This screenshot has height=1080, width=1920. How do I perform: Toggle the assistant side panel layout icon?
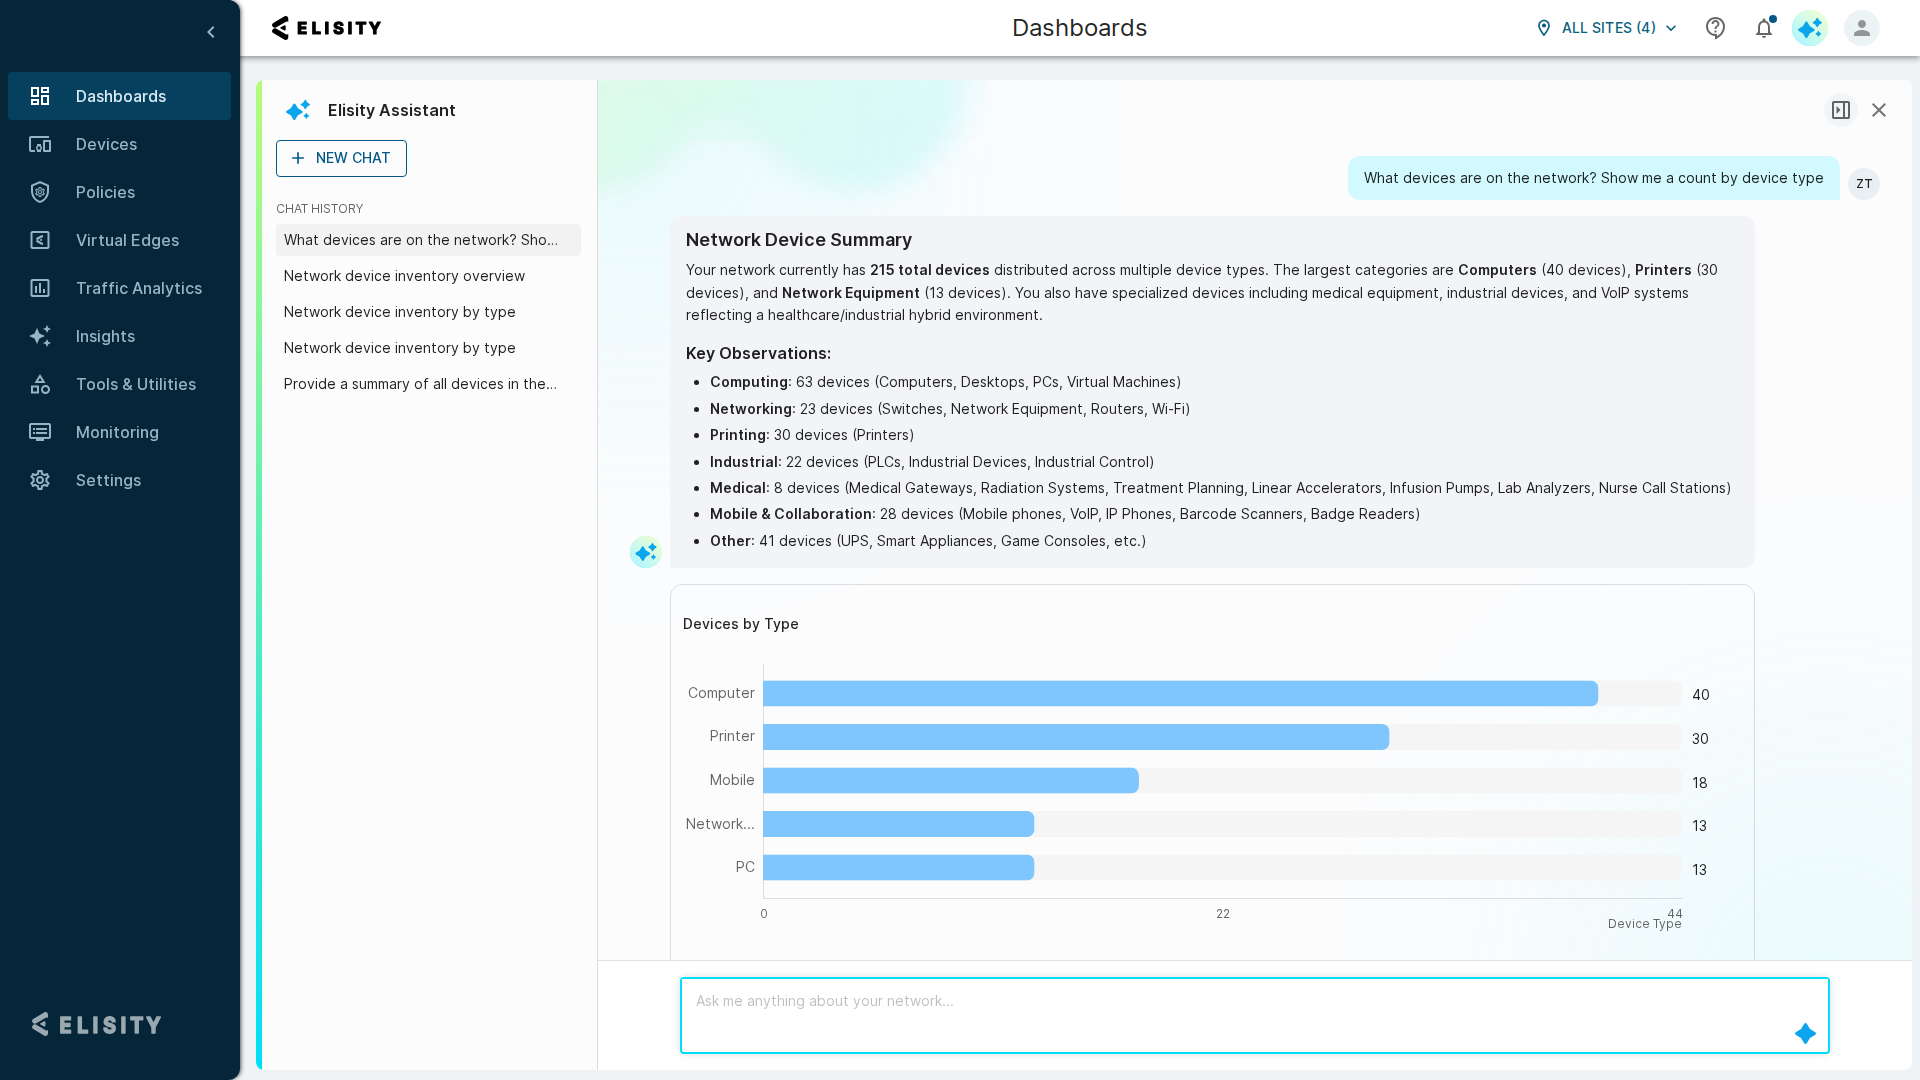coord(1841,110)
